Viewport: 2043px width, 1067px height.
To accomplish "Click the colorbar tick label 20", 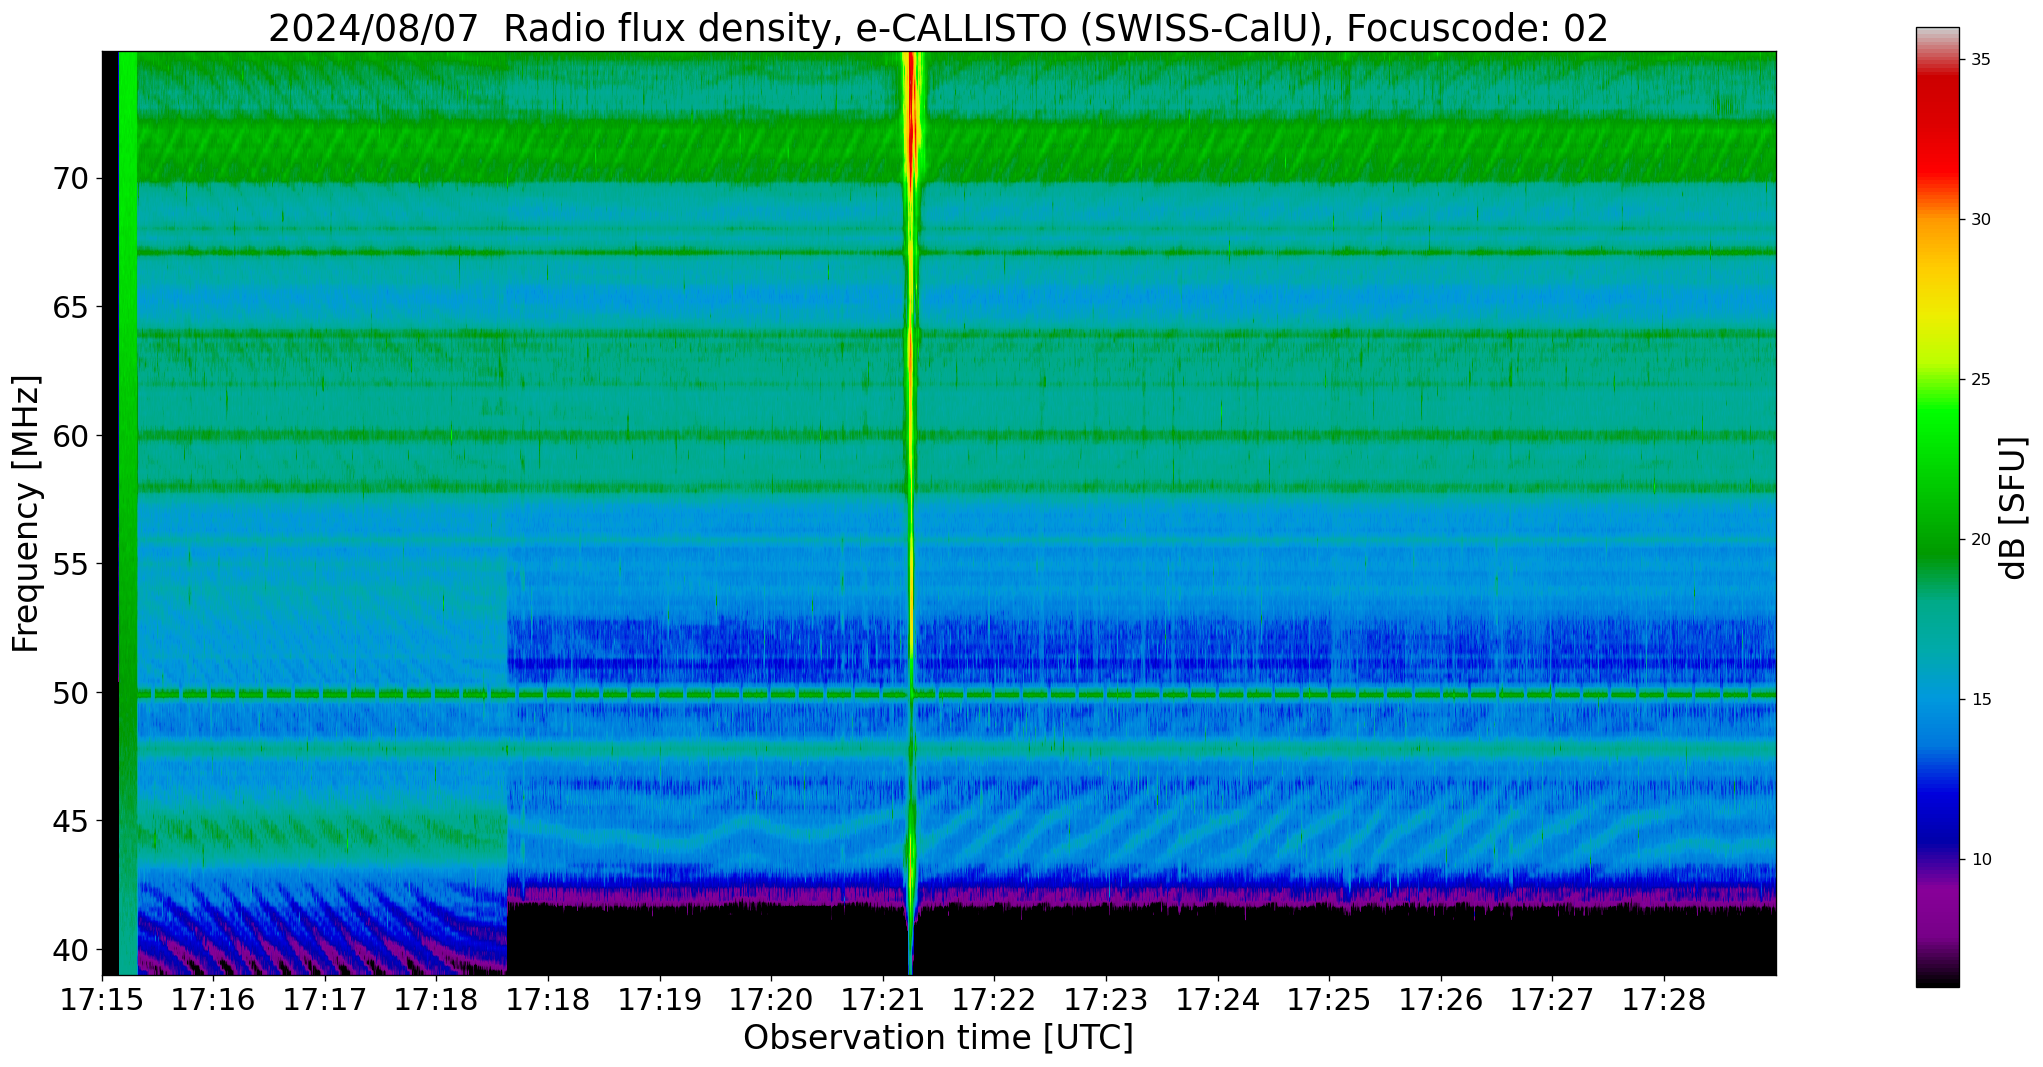I will [1981, 540].
